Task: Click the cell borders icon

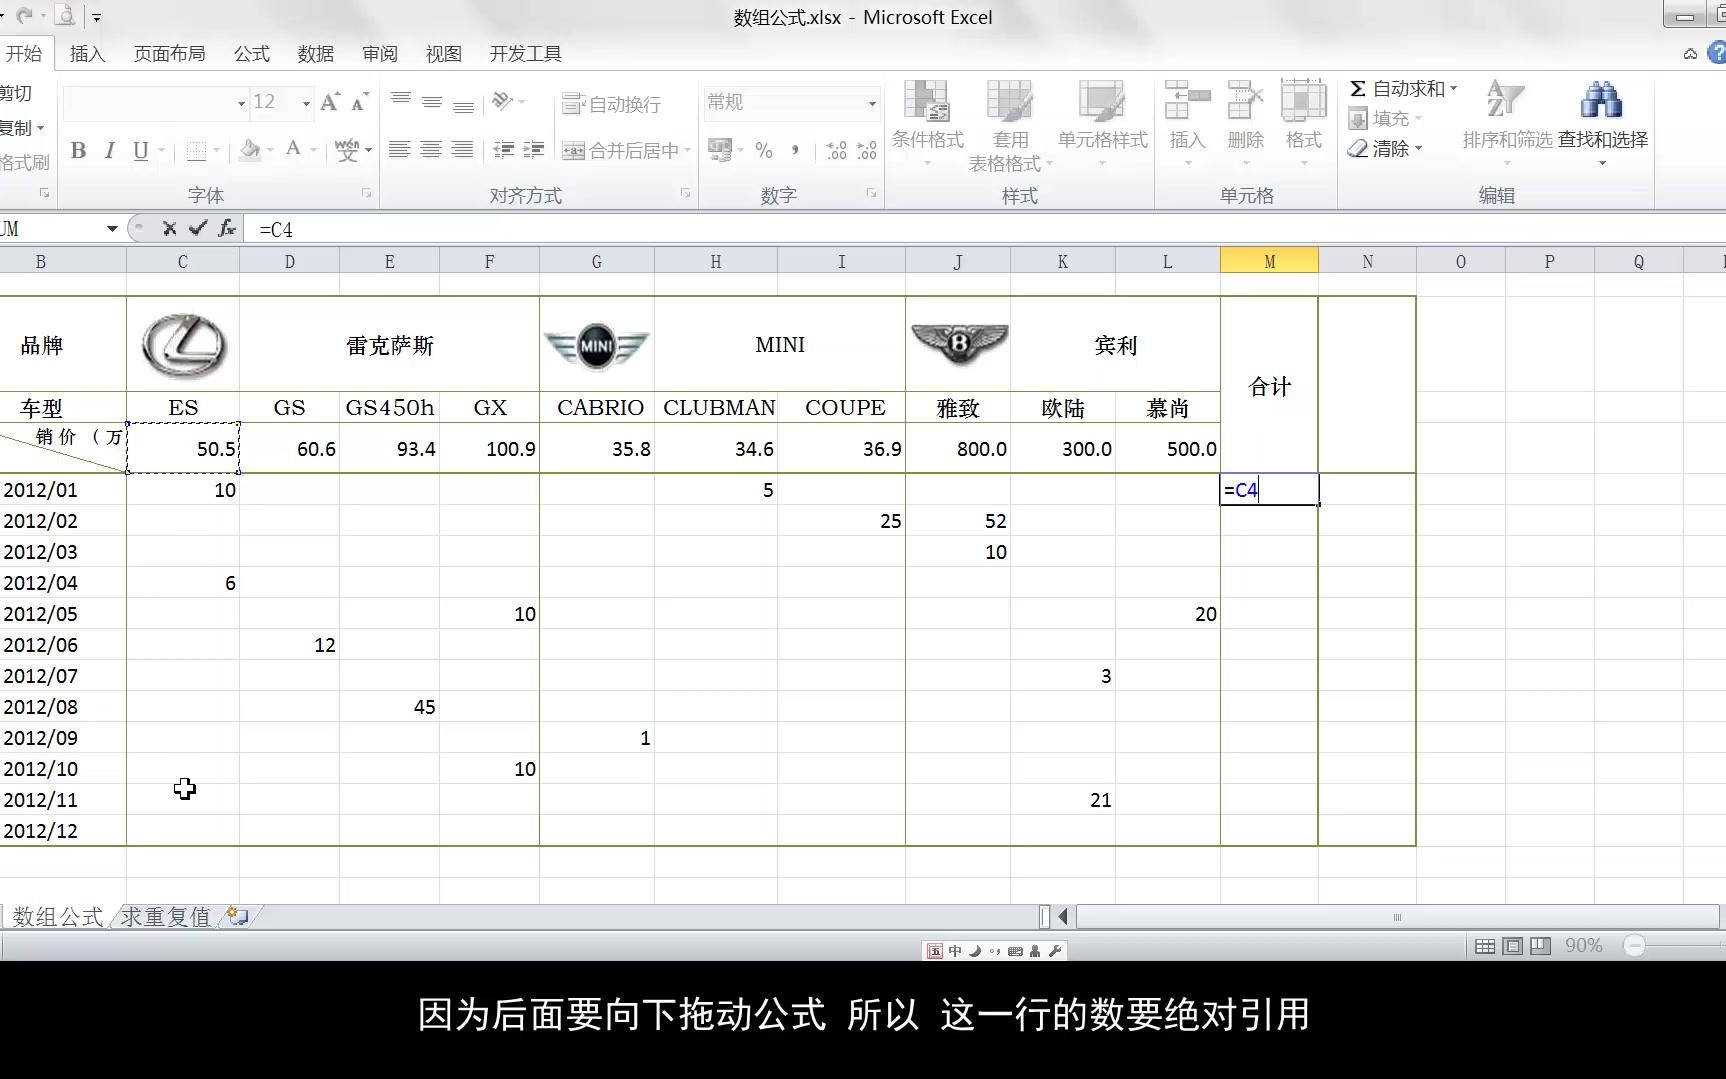Action: pos(196,150)
